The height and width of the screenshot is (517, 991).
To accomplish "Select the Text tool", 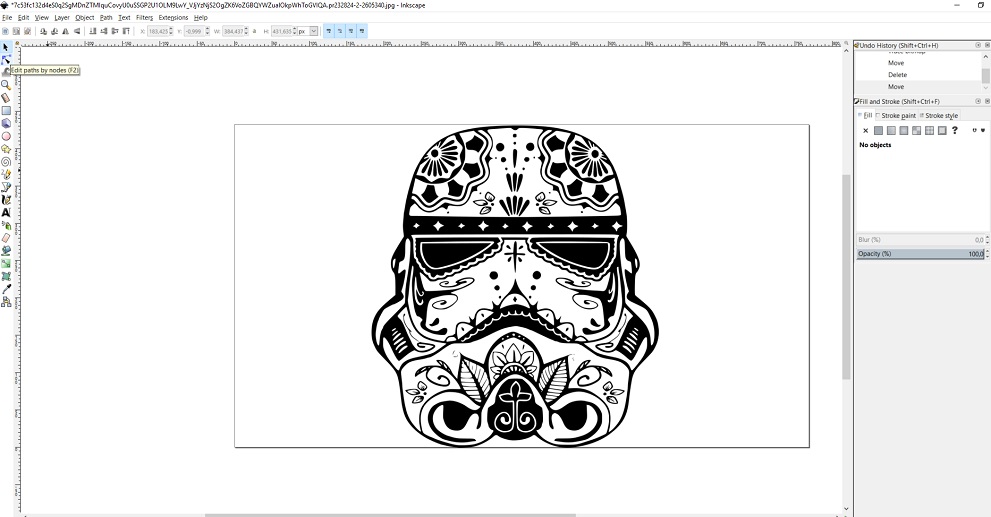I will [6, 212].
